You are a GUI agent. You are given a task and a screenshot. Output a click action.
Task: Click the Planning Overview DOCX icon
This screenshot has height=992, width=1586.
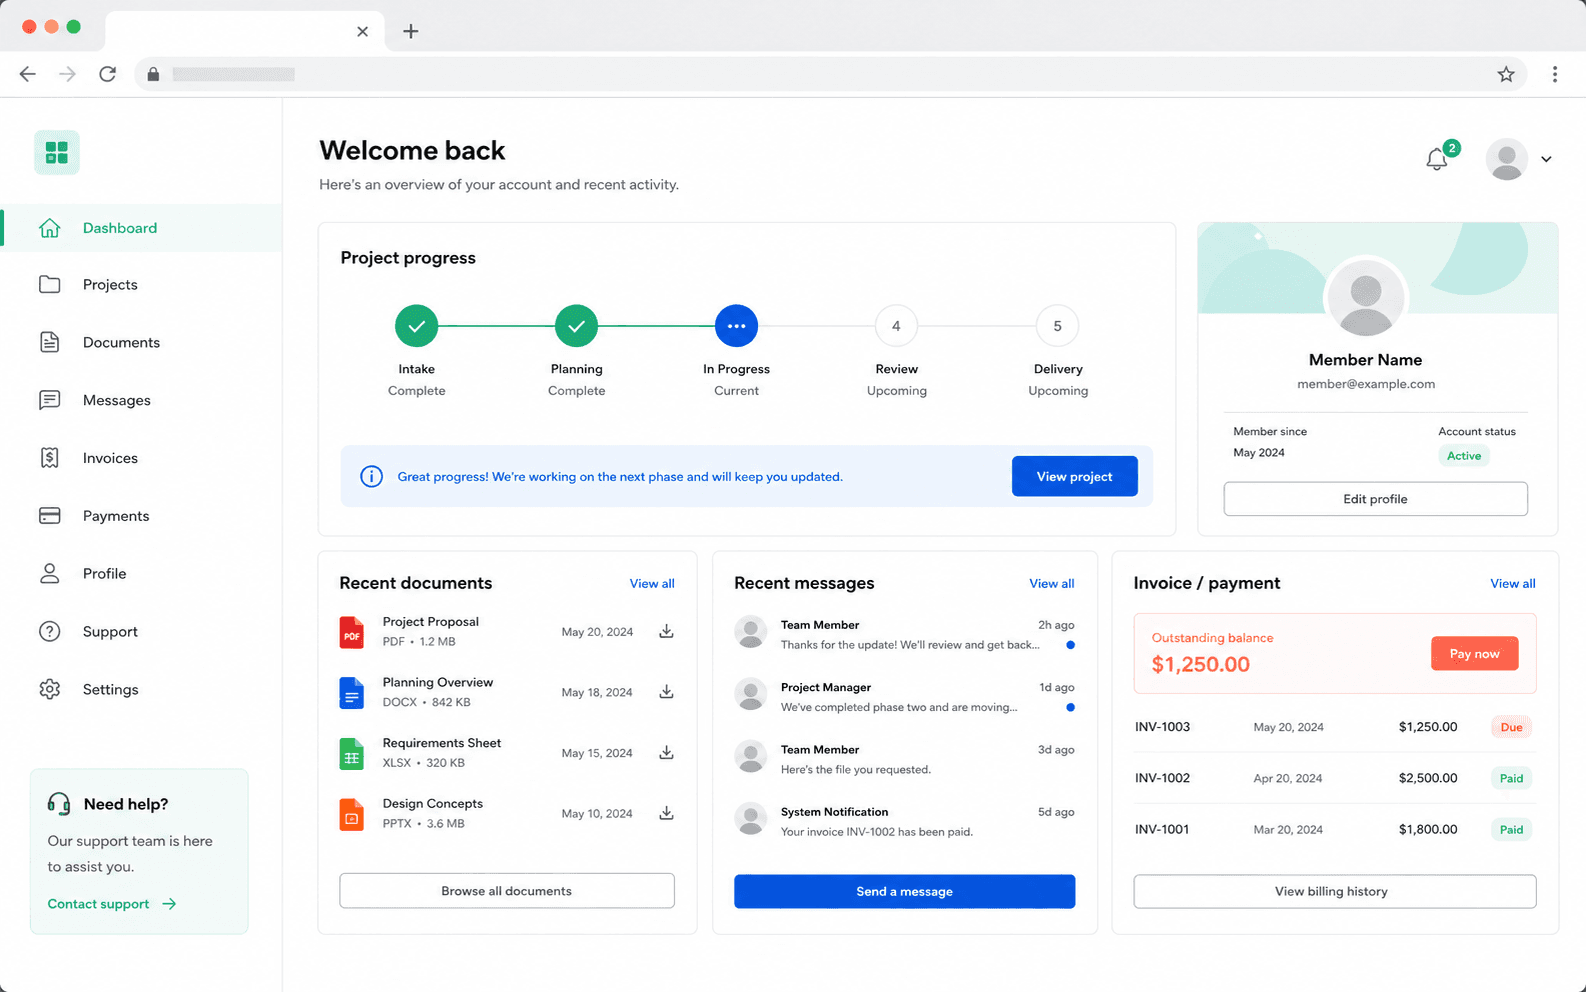click(x=352, y=693)
